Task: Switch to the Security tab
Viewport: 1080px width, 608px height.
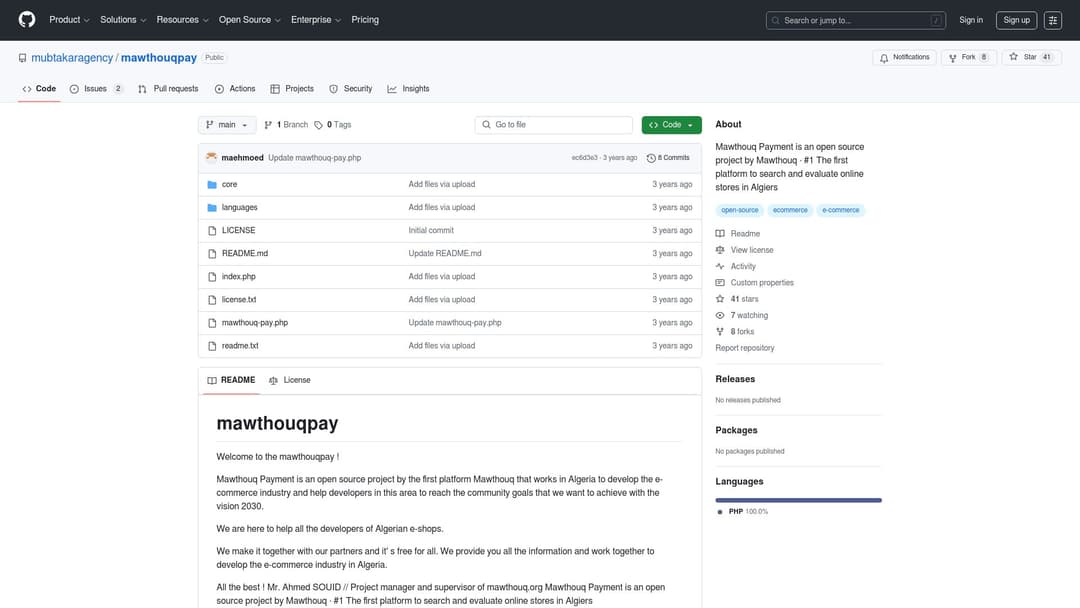Action: point(351,89)
